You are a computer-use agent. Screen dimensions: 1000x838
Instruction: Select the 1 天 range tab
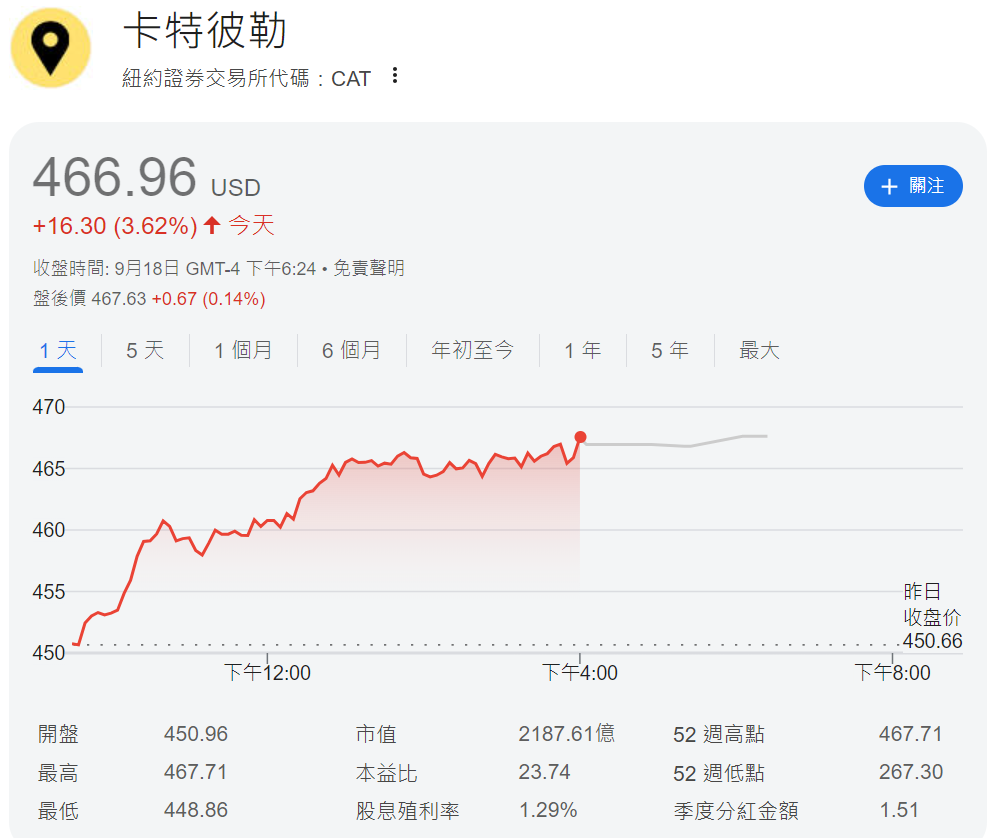58,350
